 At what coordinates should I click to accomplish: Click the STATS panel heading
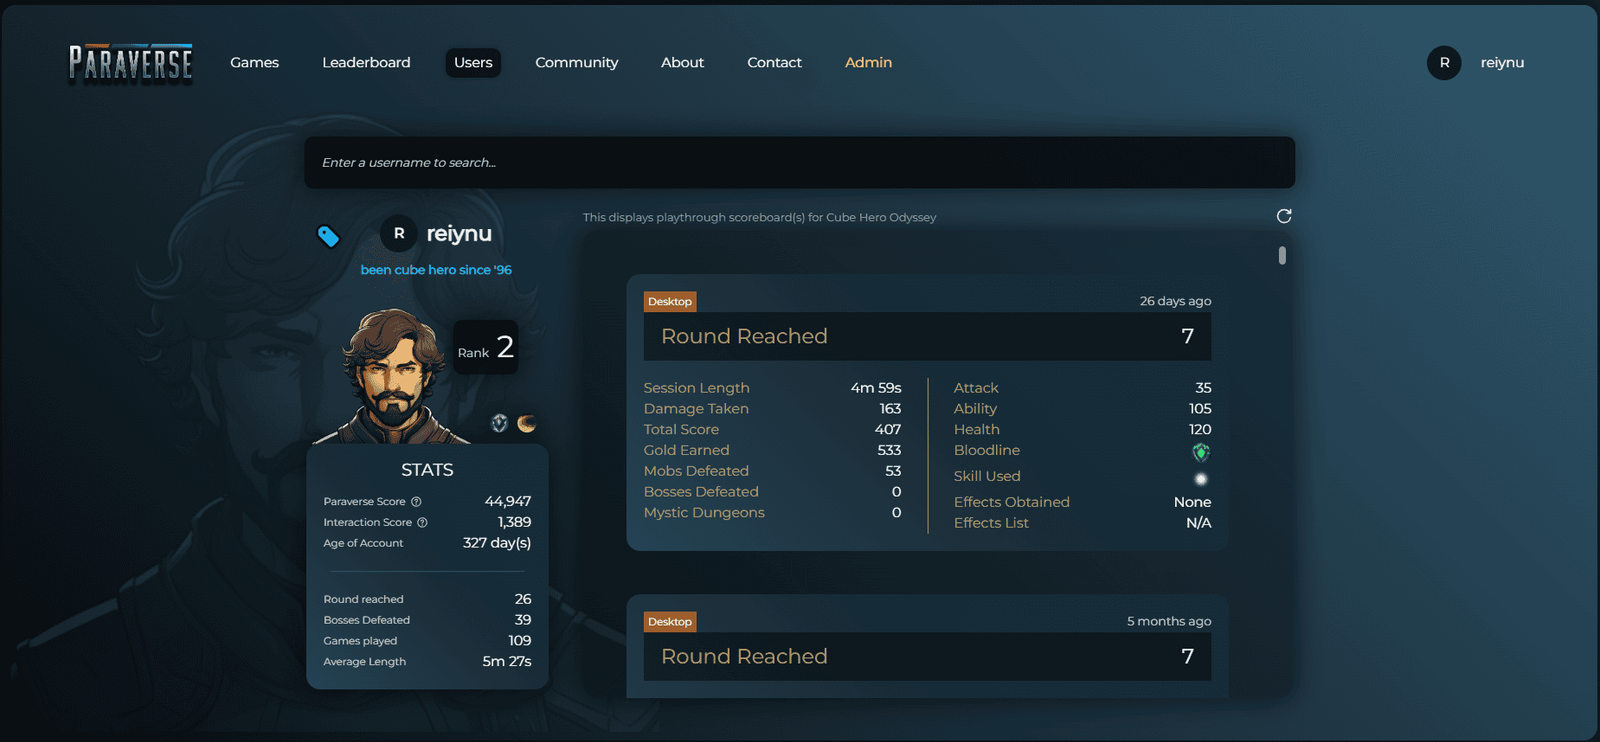pos(427,470)
